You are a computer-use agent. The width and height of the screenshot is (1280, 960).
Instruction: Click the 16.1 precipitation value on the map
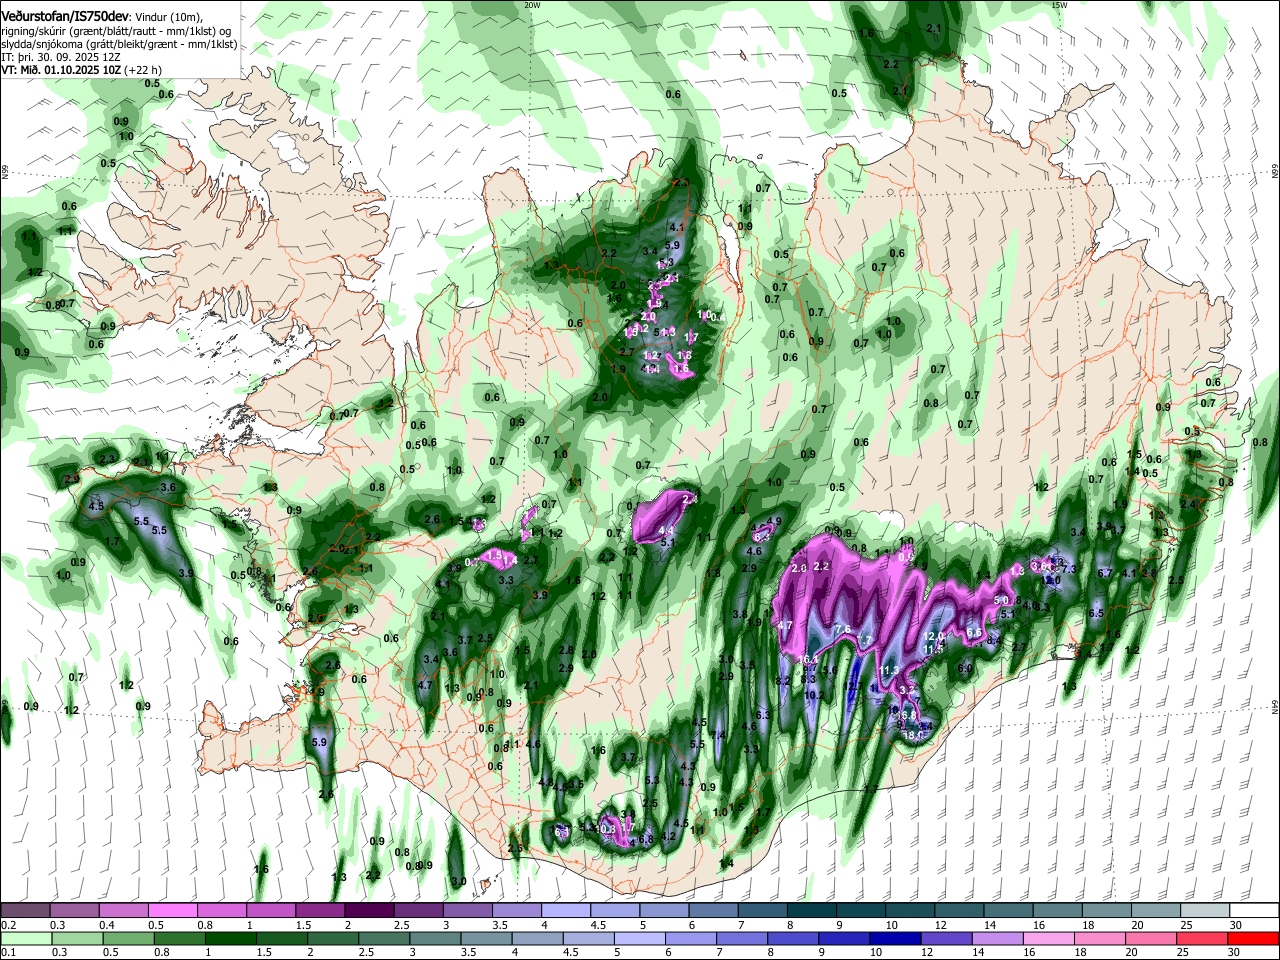[x=810, y=660]
